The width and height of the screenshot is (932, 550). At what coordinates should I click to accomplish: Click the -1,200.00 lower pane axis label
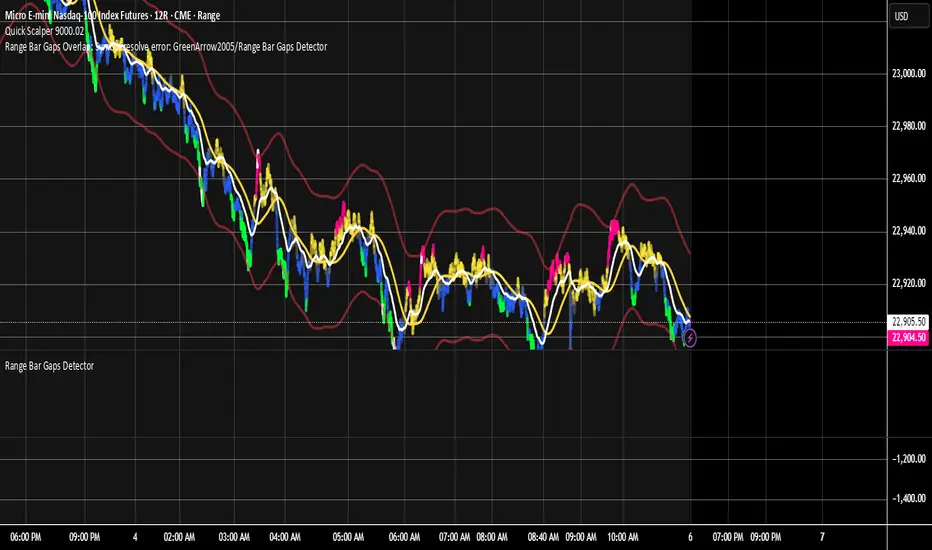(x=909, y=458)
